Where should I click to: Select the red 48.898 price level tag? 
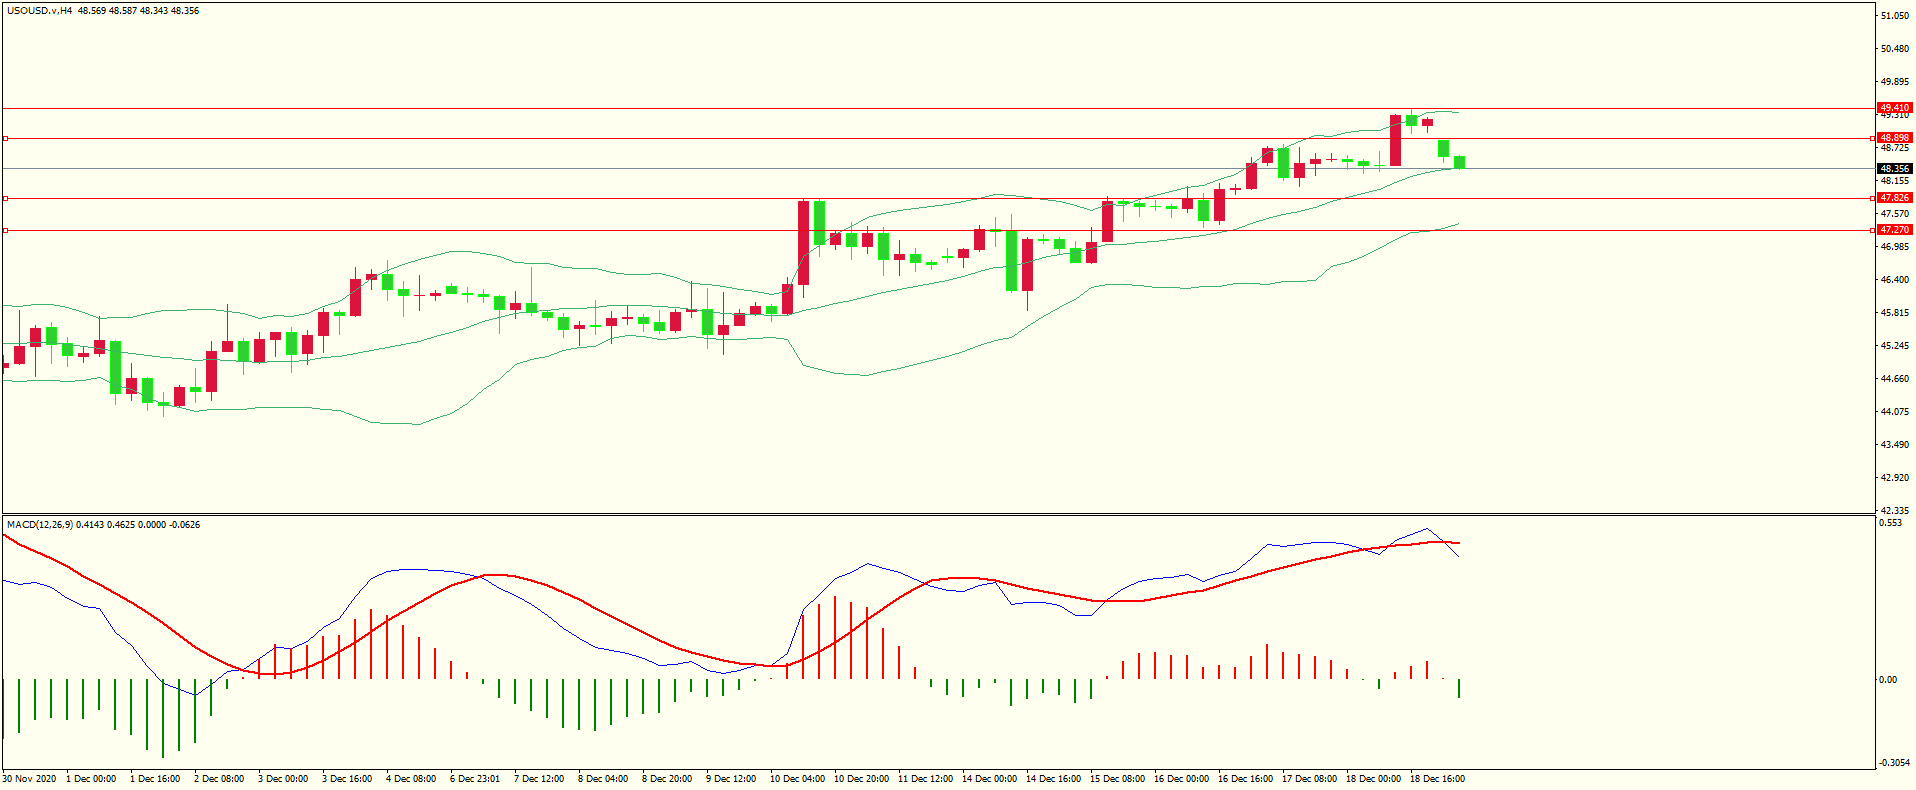(1895, 138)
